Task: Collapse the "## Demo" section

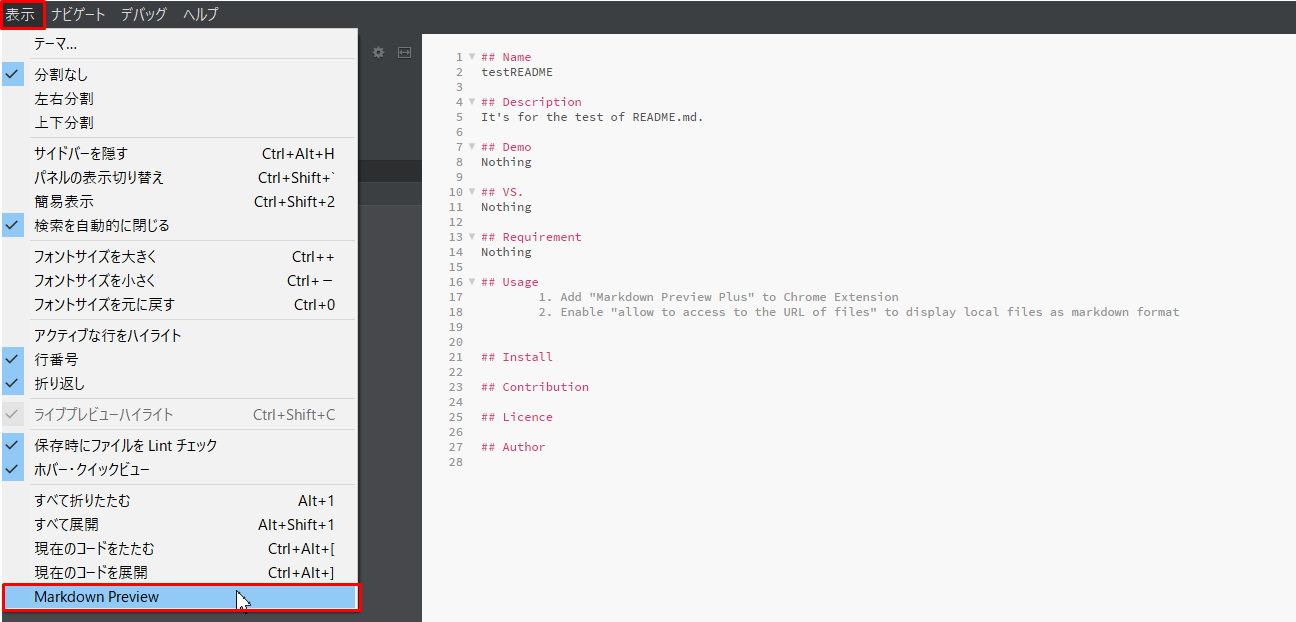Action: (x=471, y=147)
